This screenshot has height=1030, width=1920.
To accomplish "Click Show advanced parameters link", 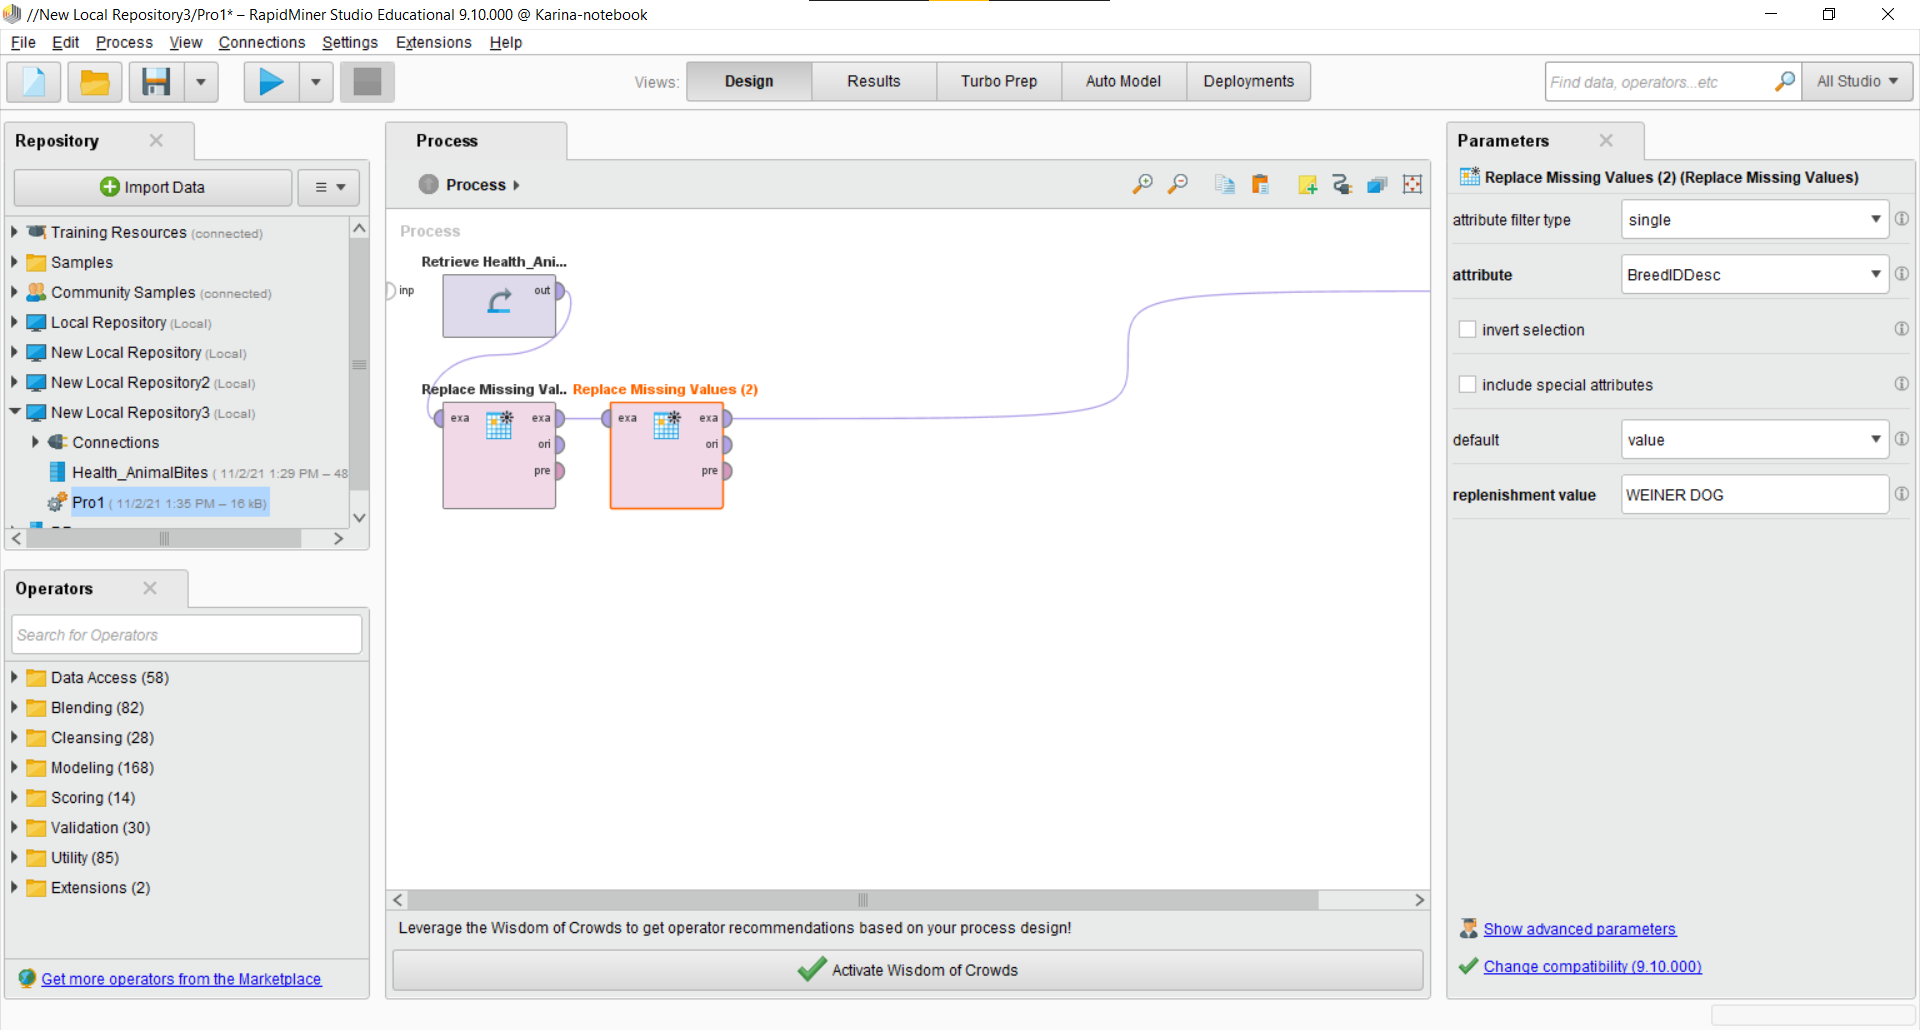I will tap(1579, 929).
